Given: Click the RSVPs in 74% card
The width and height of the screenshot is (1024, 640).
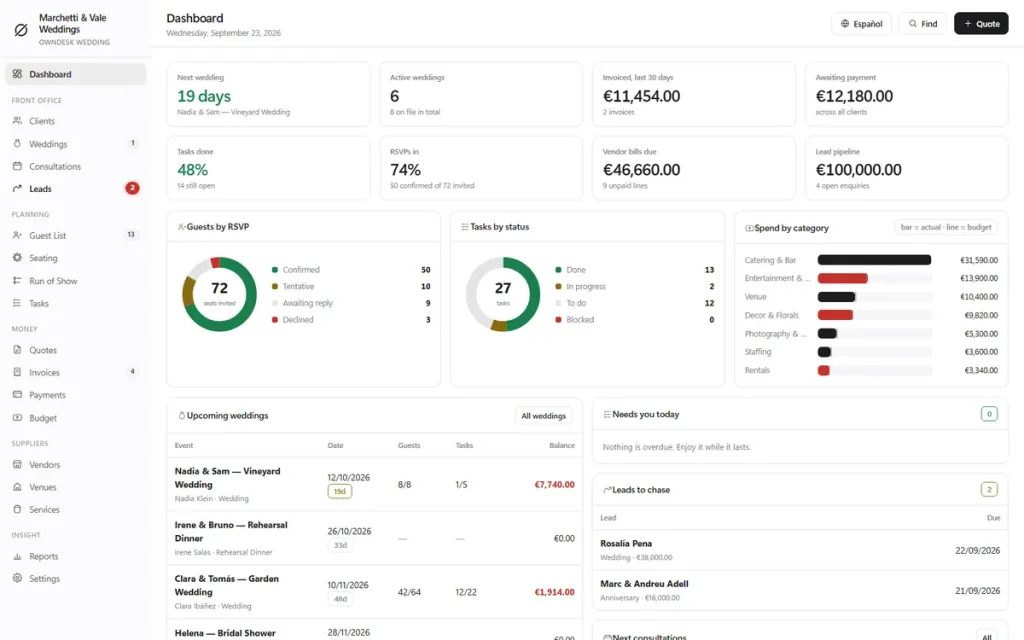Looking at the screenshot, I should pyautogui.click(x=481, y=168).
